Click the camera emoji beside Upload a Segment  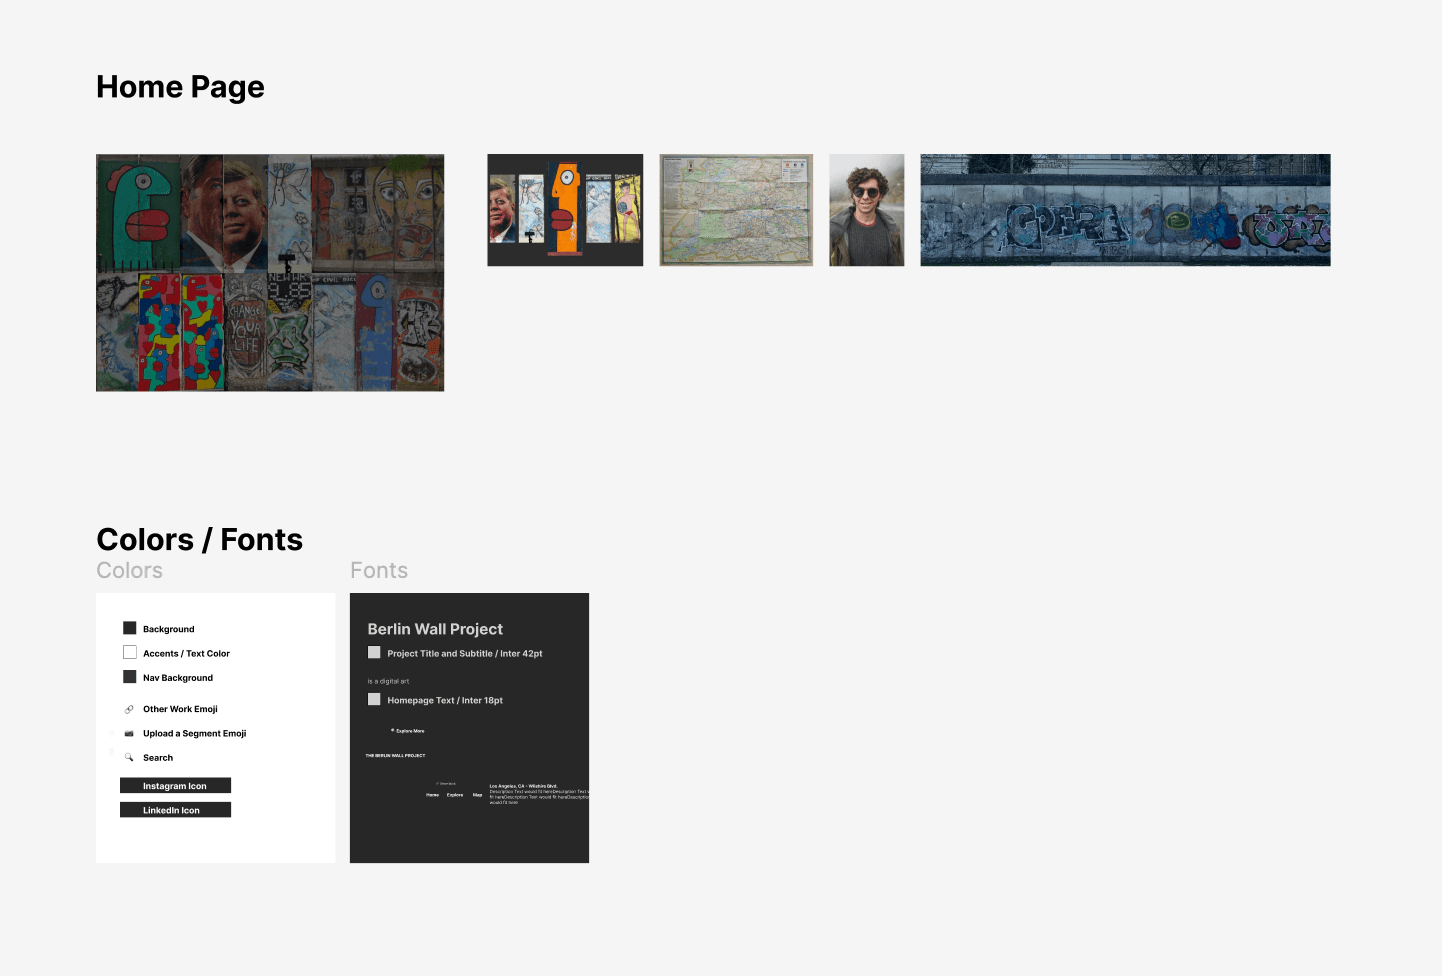pyautogui.click(x=129, y=733)
